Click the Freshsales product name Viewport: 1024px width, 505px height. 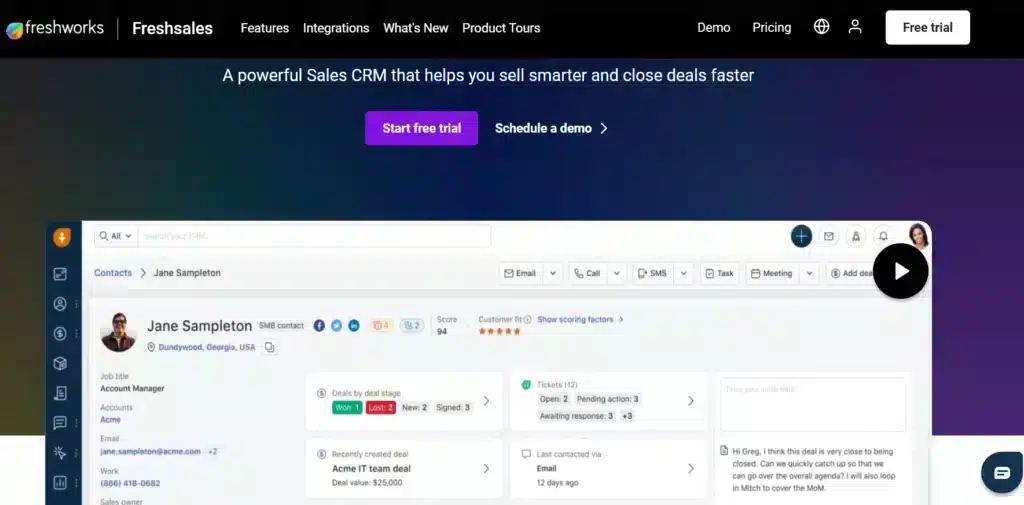[172, 28]
